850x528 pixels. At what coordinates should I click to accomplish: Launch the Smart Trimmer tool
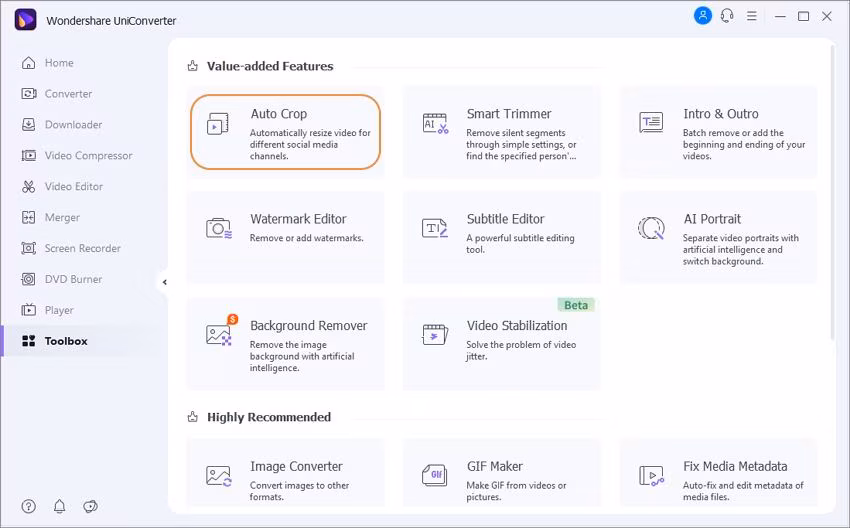[502, 132]
